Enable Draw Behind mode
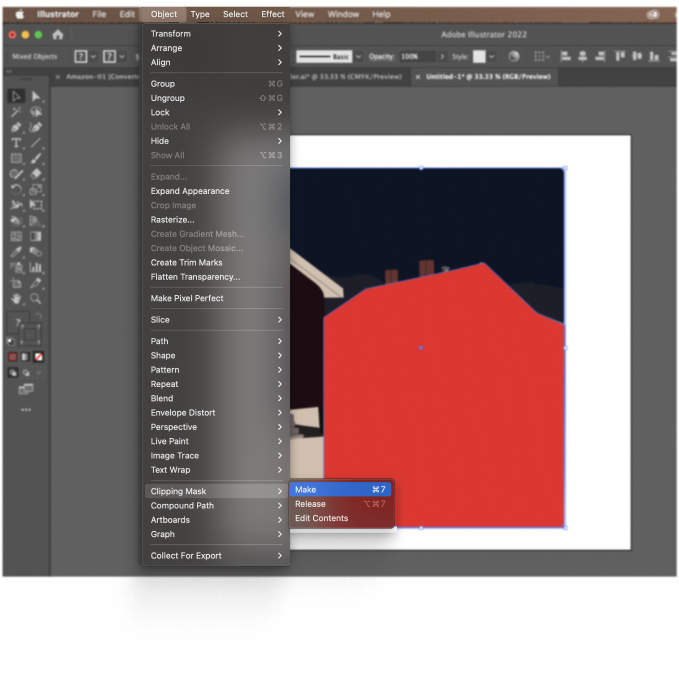The height and width of the screenshot is (674, 679). pos(26,373)
